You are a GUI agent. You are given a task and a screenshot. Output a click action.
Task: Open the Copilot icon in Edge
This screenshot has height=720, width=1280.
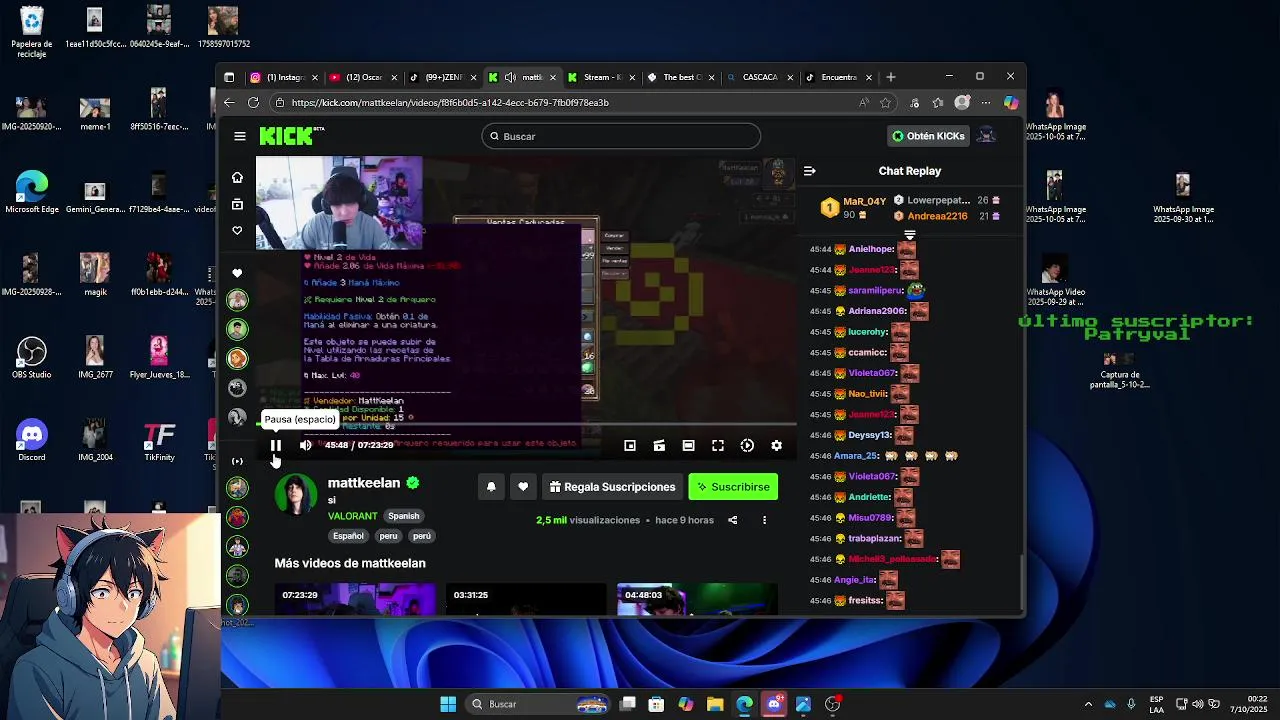click(1011, 102)
